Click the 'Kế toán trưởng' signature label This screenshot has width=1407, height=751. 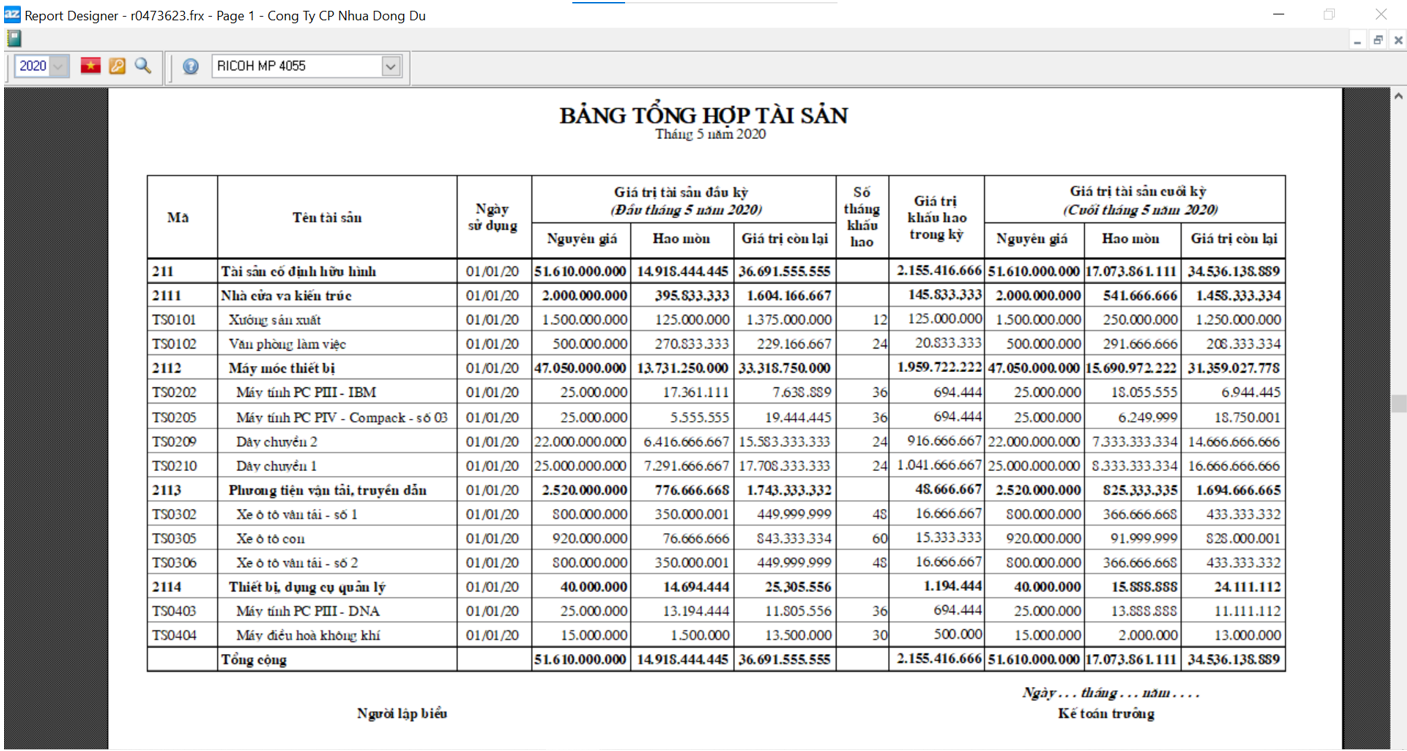click(1106, 714)
